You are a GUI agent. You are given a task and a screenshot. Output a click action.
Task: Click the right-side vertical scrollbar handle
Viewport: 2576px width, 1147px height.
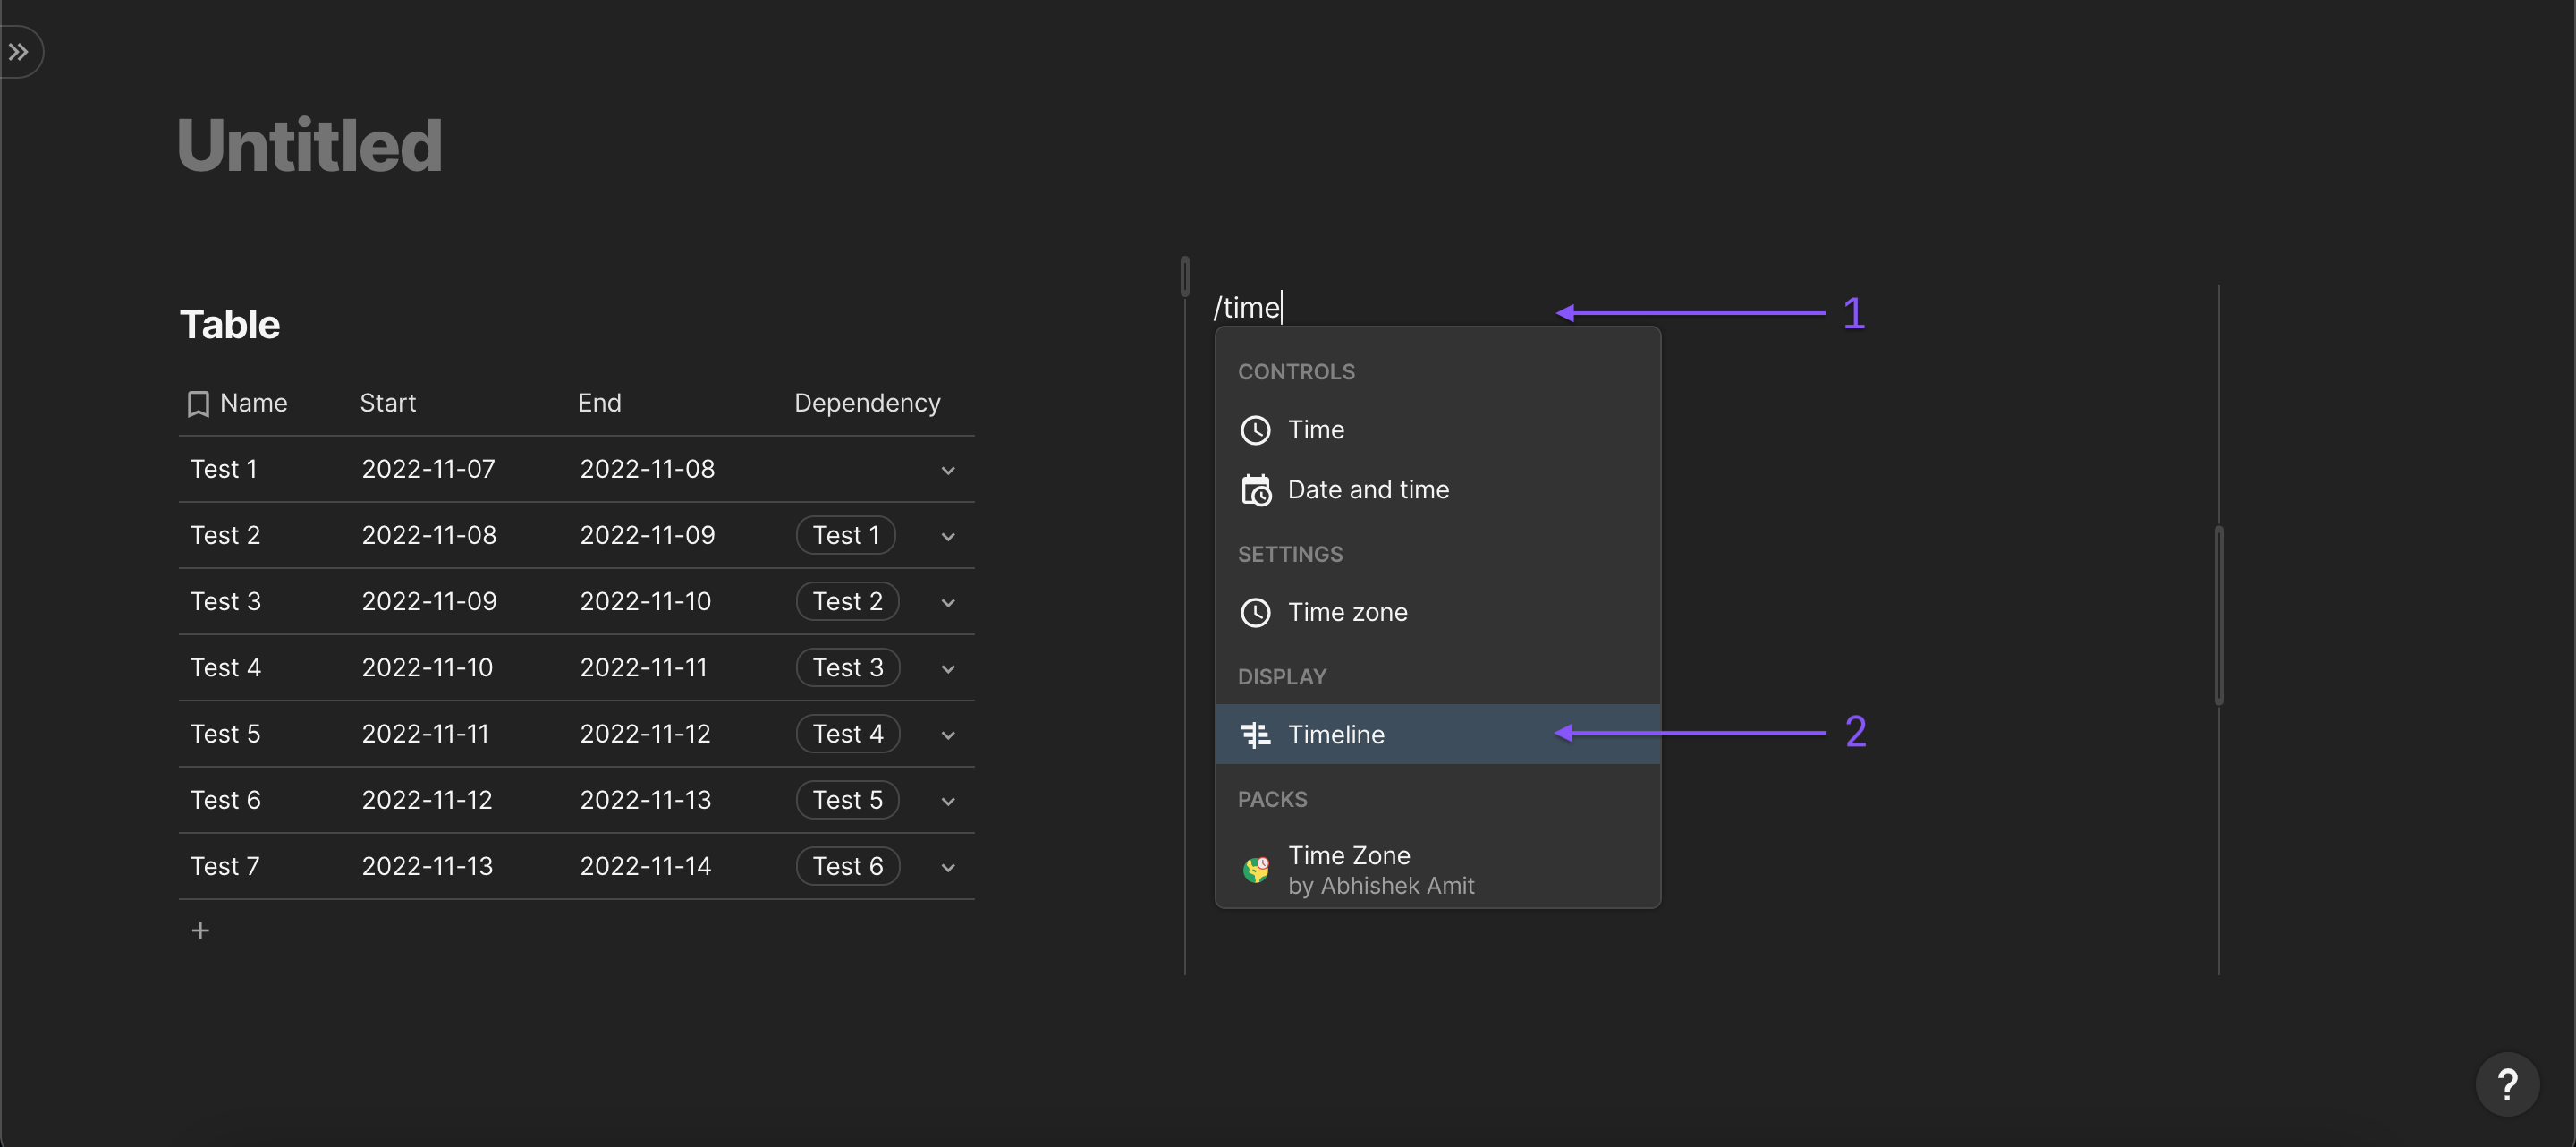(2218, 615)
